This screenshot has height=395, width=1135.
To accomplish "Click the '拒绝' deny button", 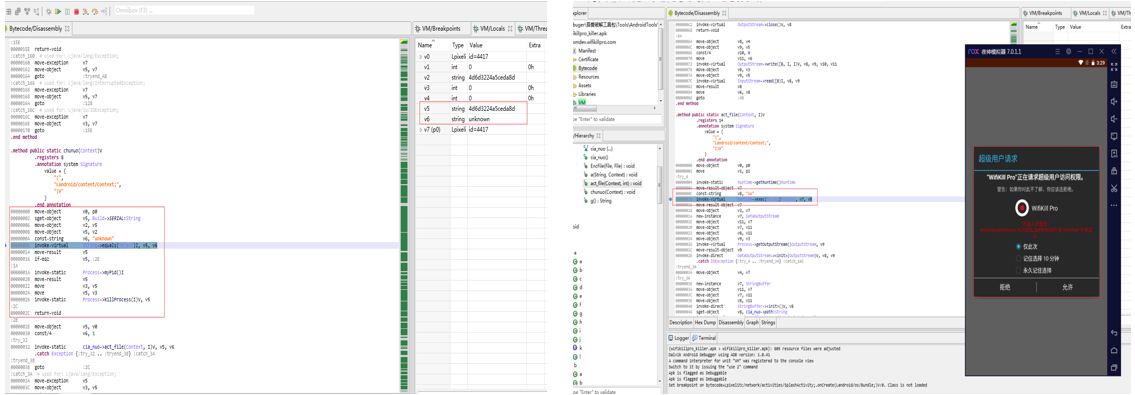I will [1005, 287].
